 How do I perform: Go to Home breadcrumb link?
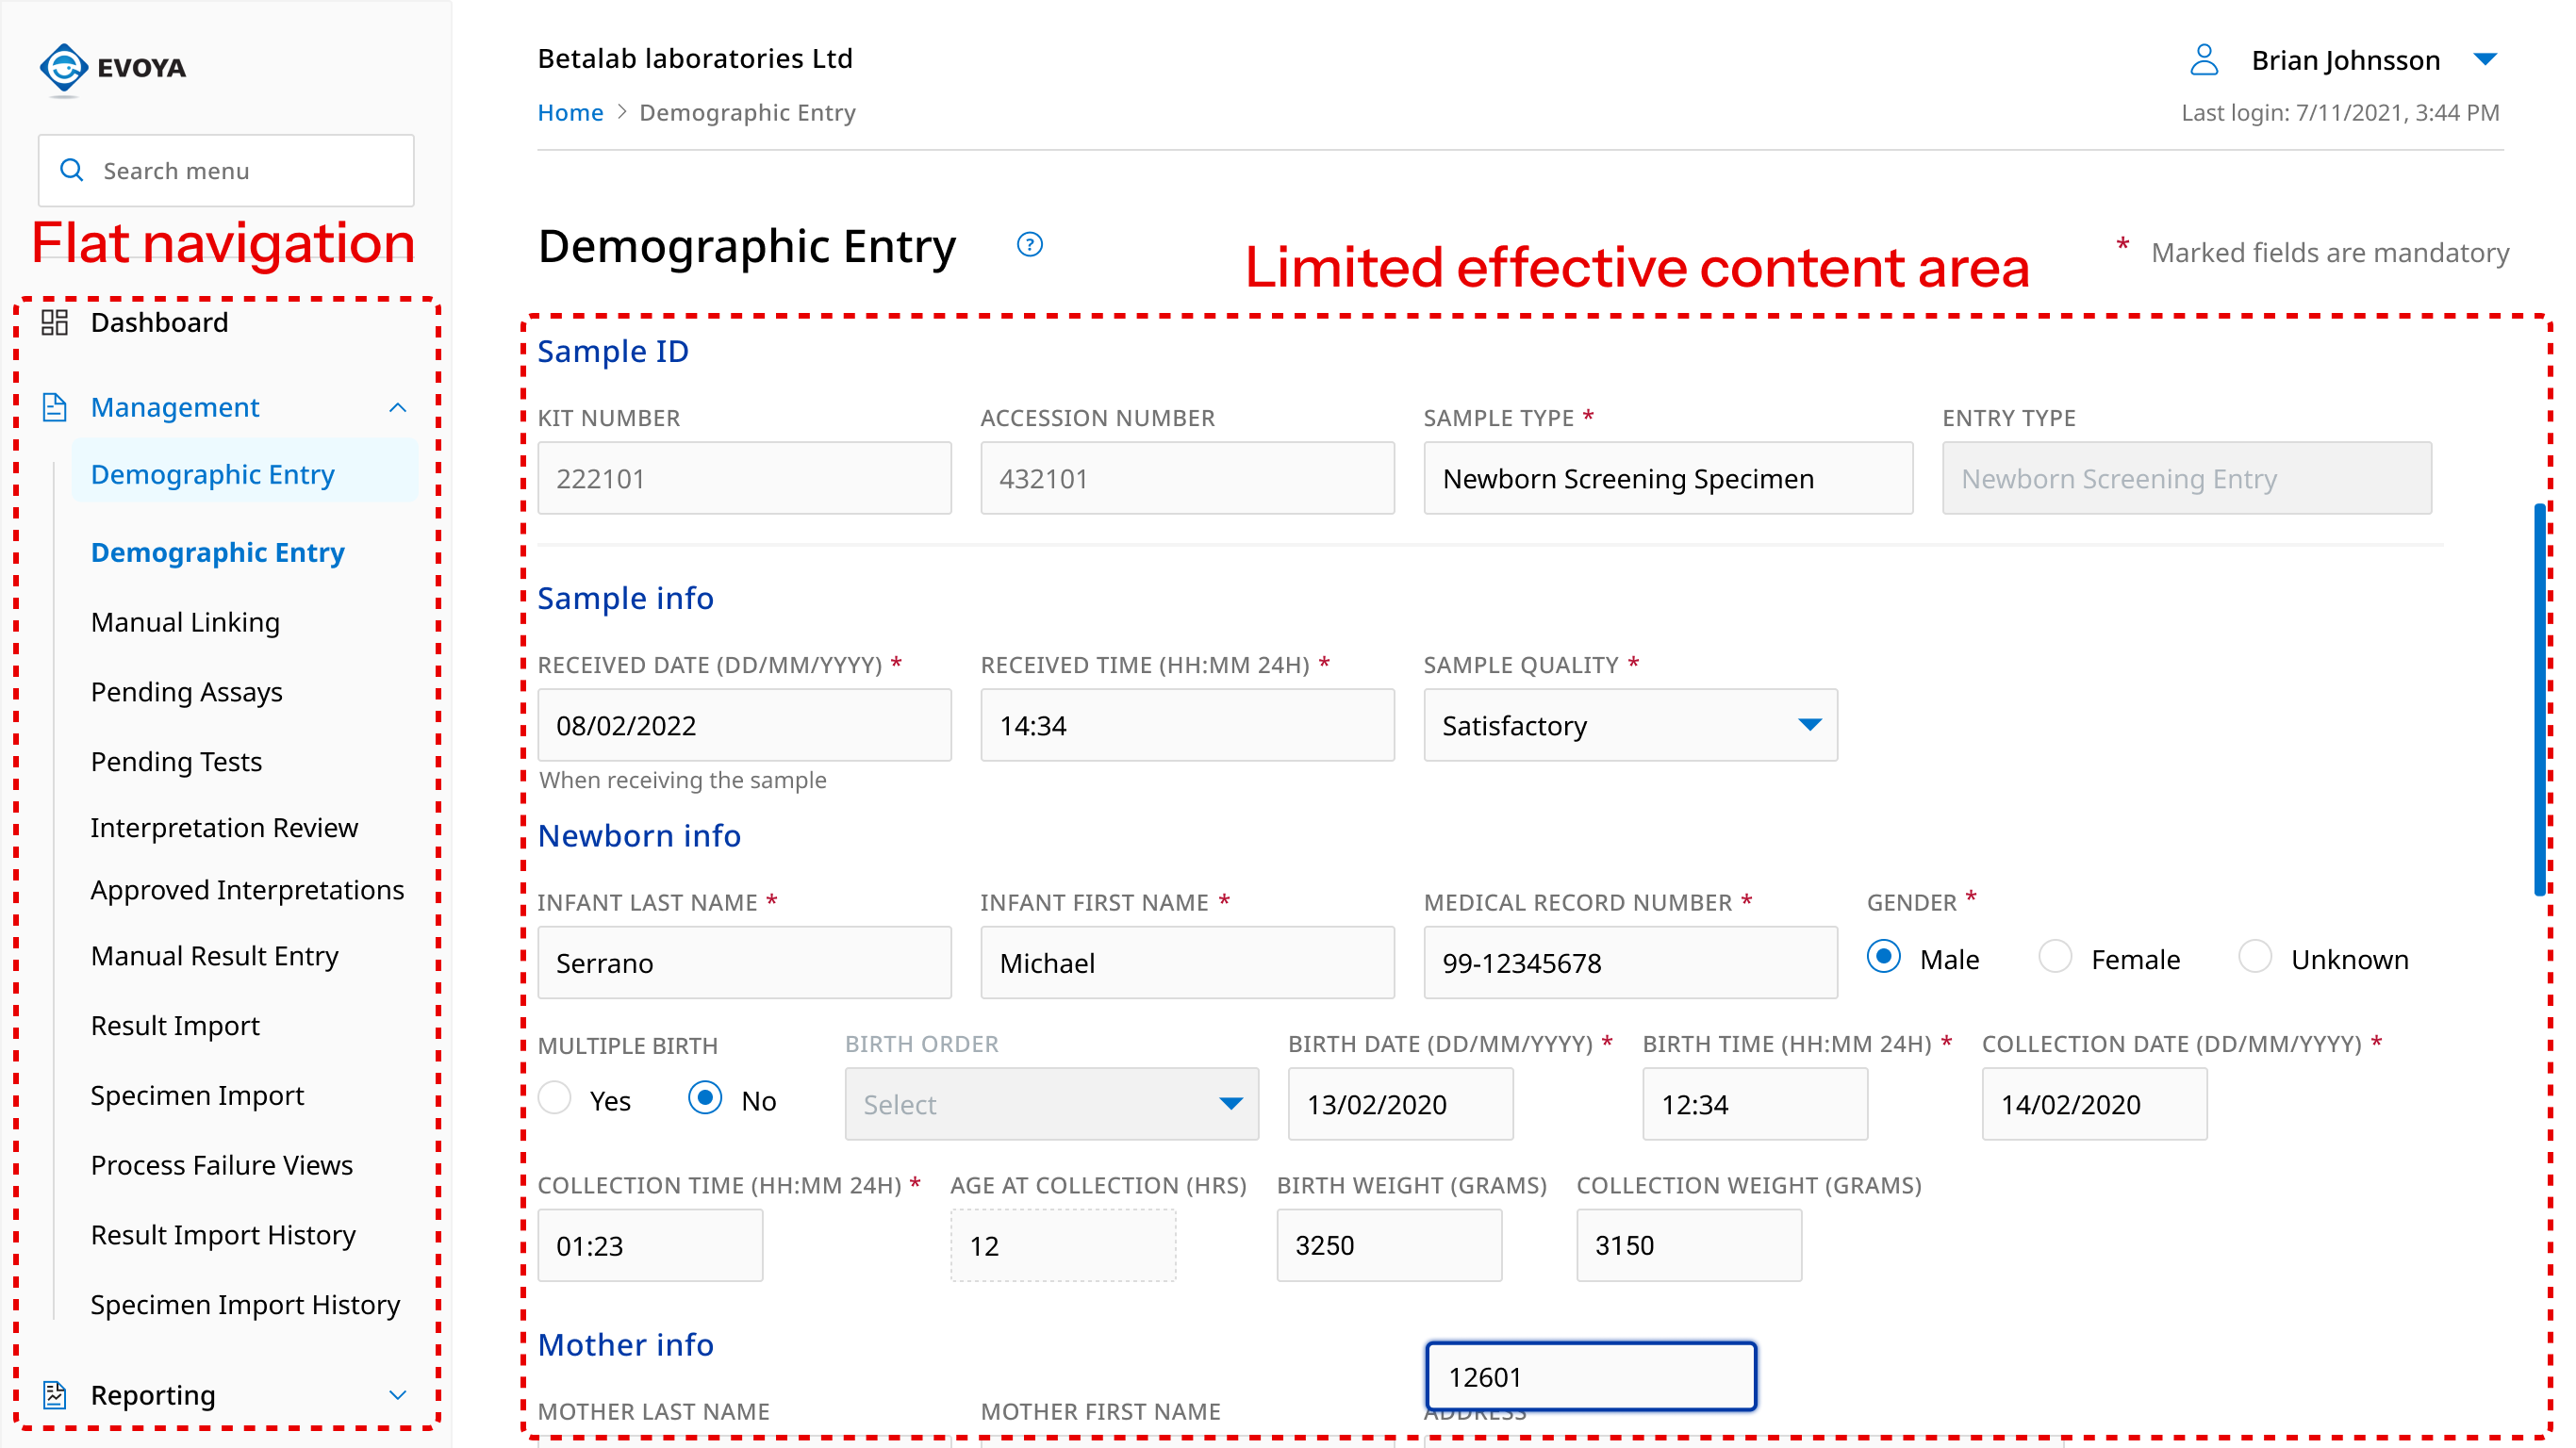pos(570,113)
